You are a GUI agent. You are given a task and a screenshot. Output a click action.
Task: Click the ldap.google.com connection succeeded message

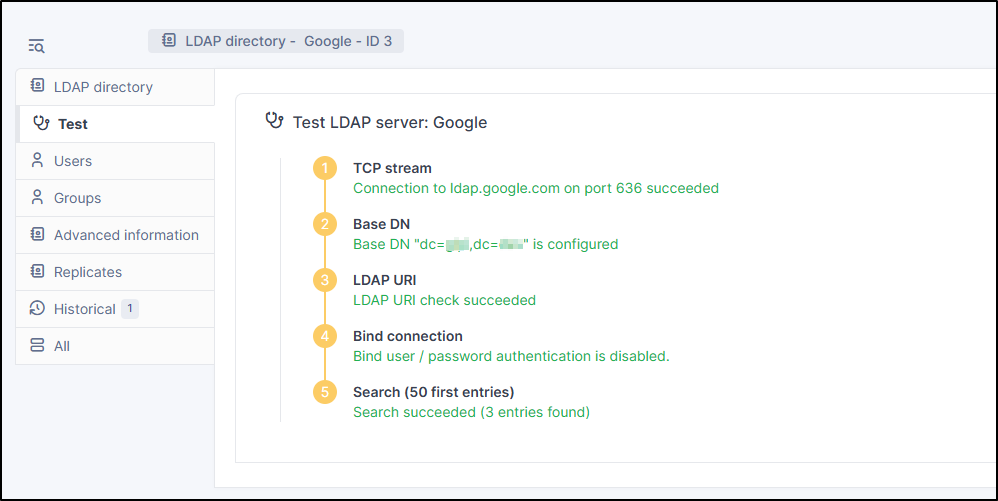(535, 188)
